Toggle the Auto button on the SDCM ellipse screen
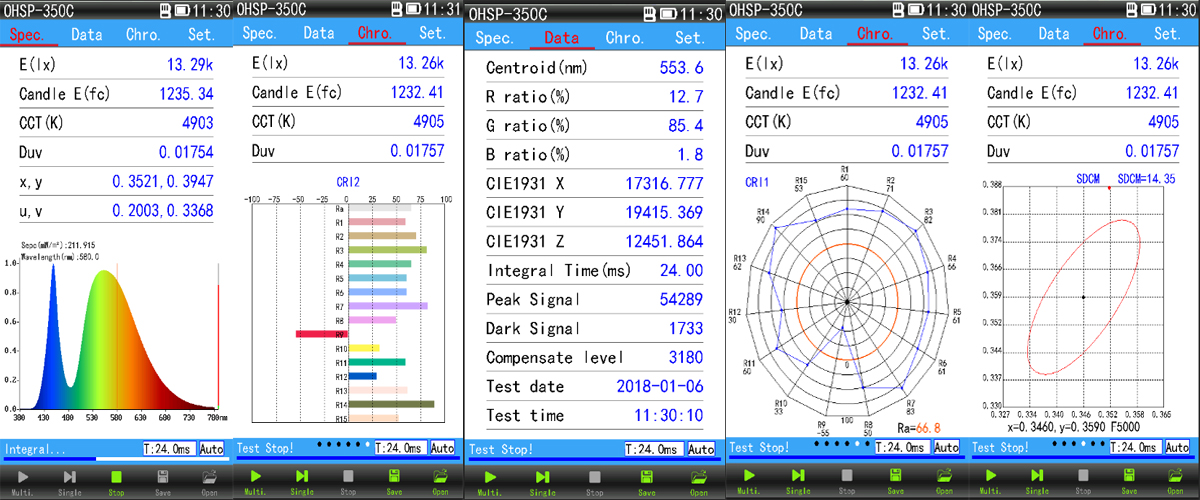 tap(1184, 448)
